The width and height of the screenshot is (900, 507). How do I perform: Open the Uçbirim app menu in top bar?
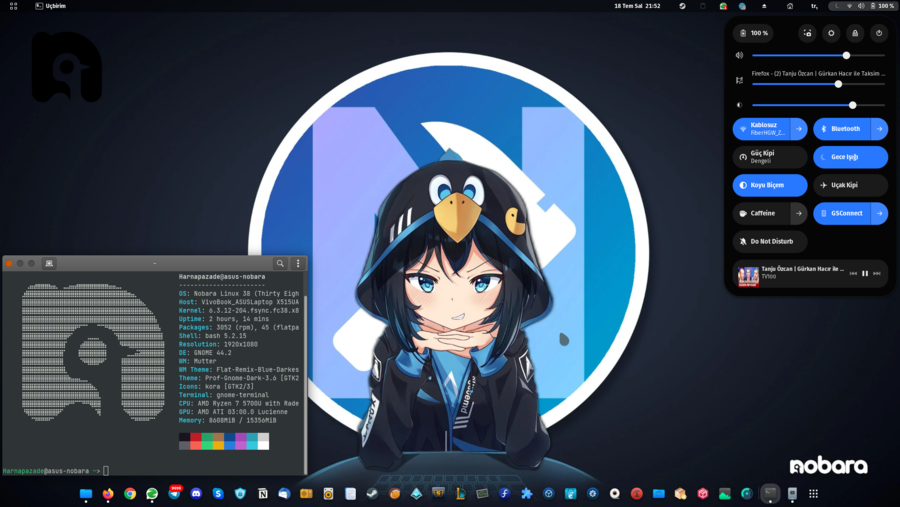tap(51, 6)
